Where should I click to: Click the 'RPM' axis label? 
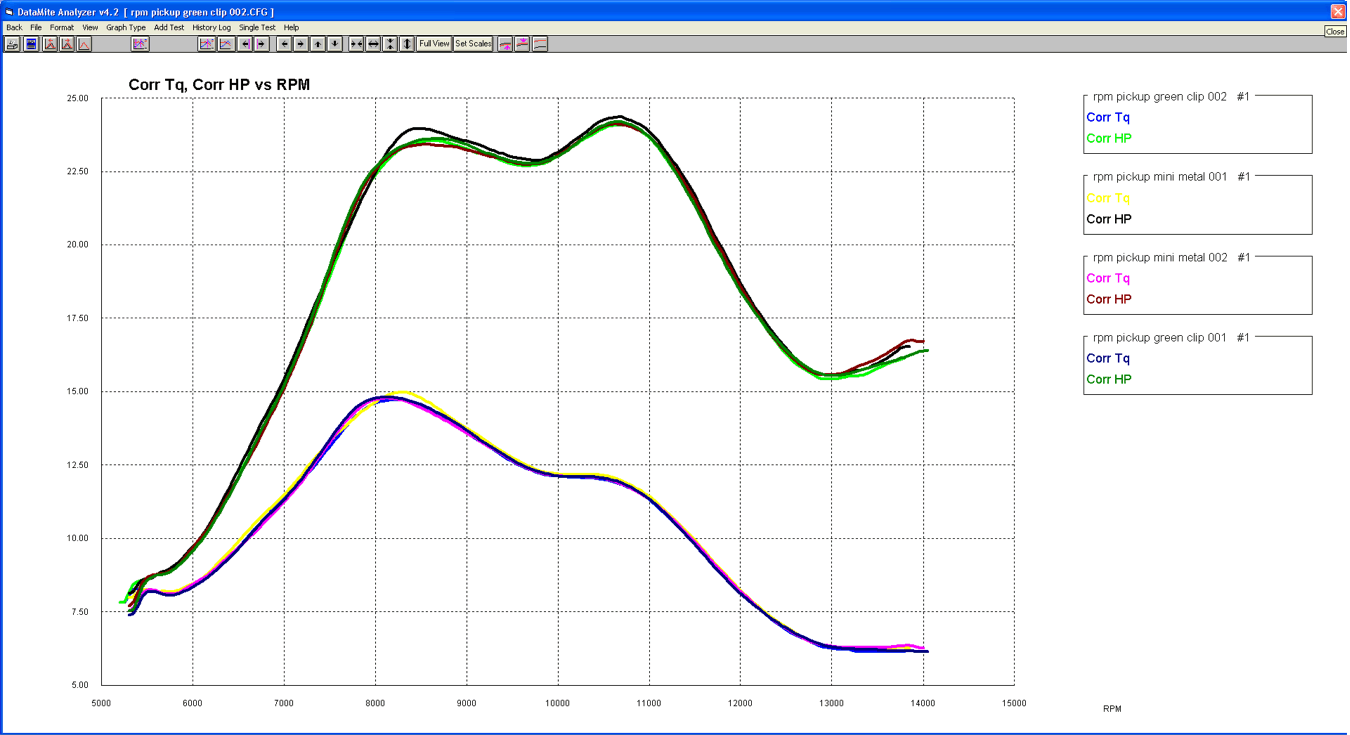click(x=1112, y=709)
